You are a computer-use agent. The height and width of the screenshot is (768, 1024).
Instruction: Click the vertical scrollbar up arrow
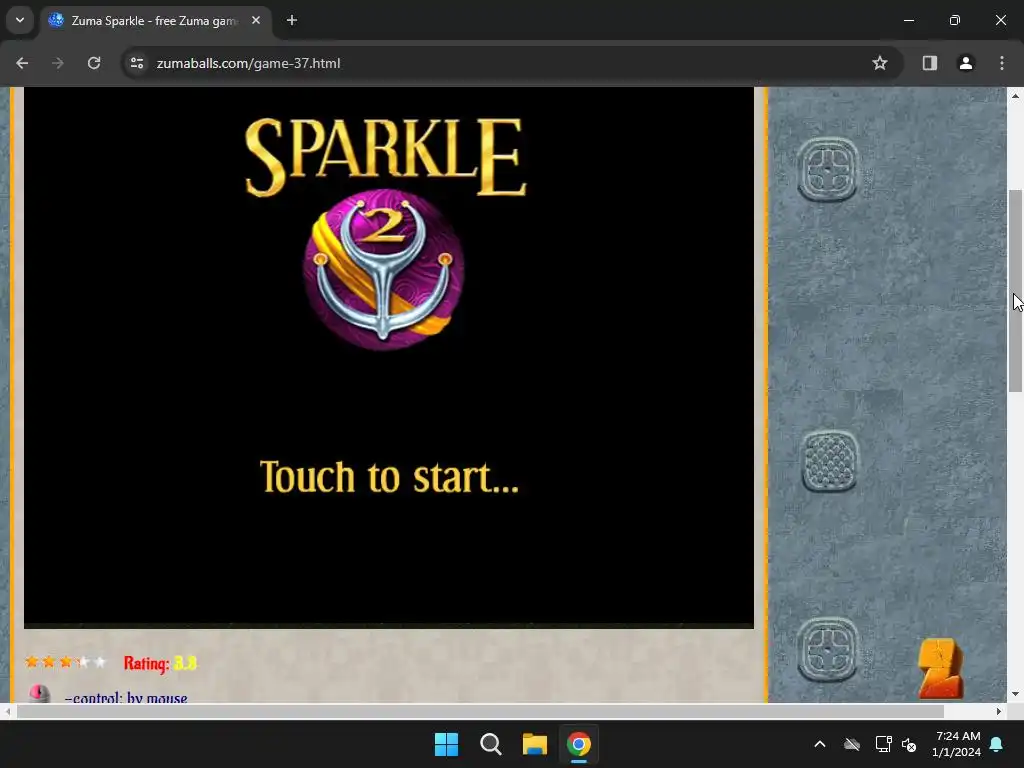(x=1015, y=96)
